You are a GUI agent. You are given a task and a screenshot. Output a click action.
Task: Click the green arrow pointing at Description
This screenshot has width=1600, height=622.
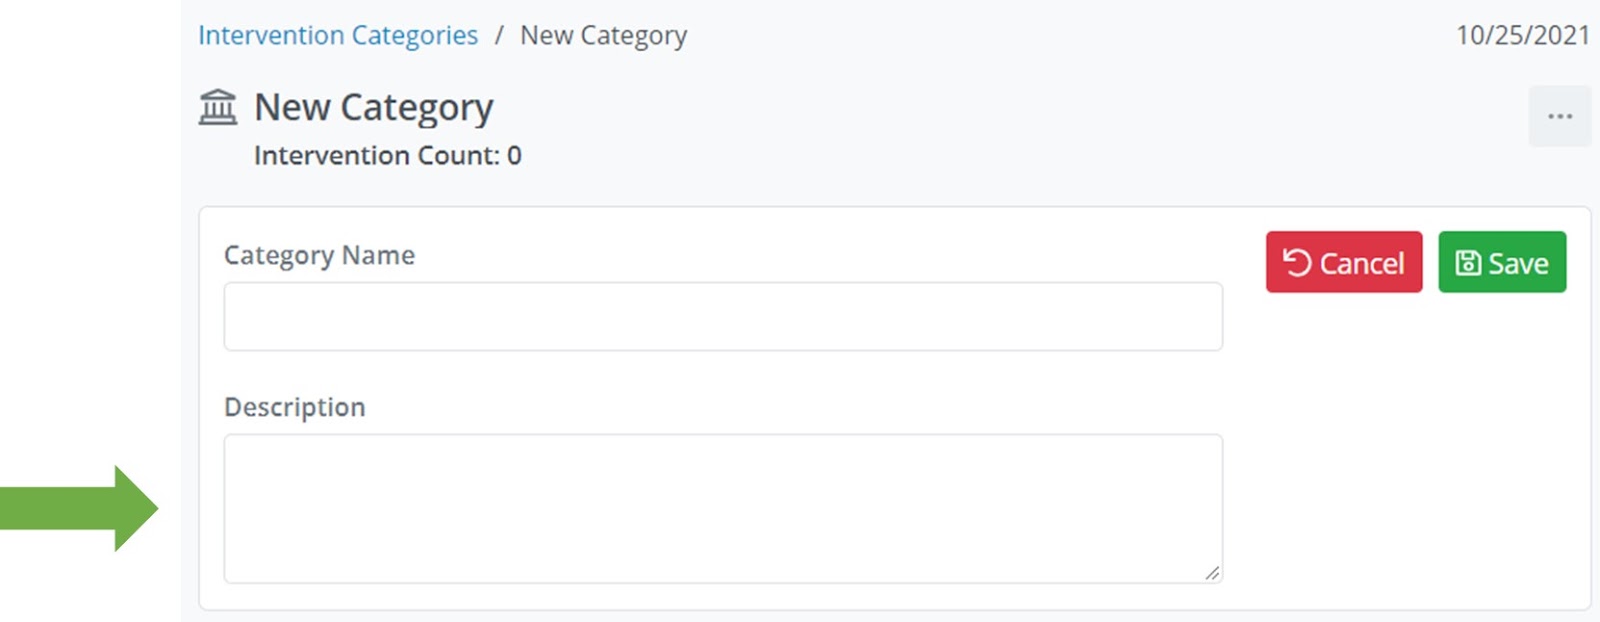[x=80, y=508]
